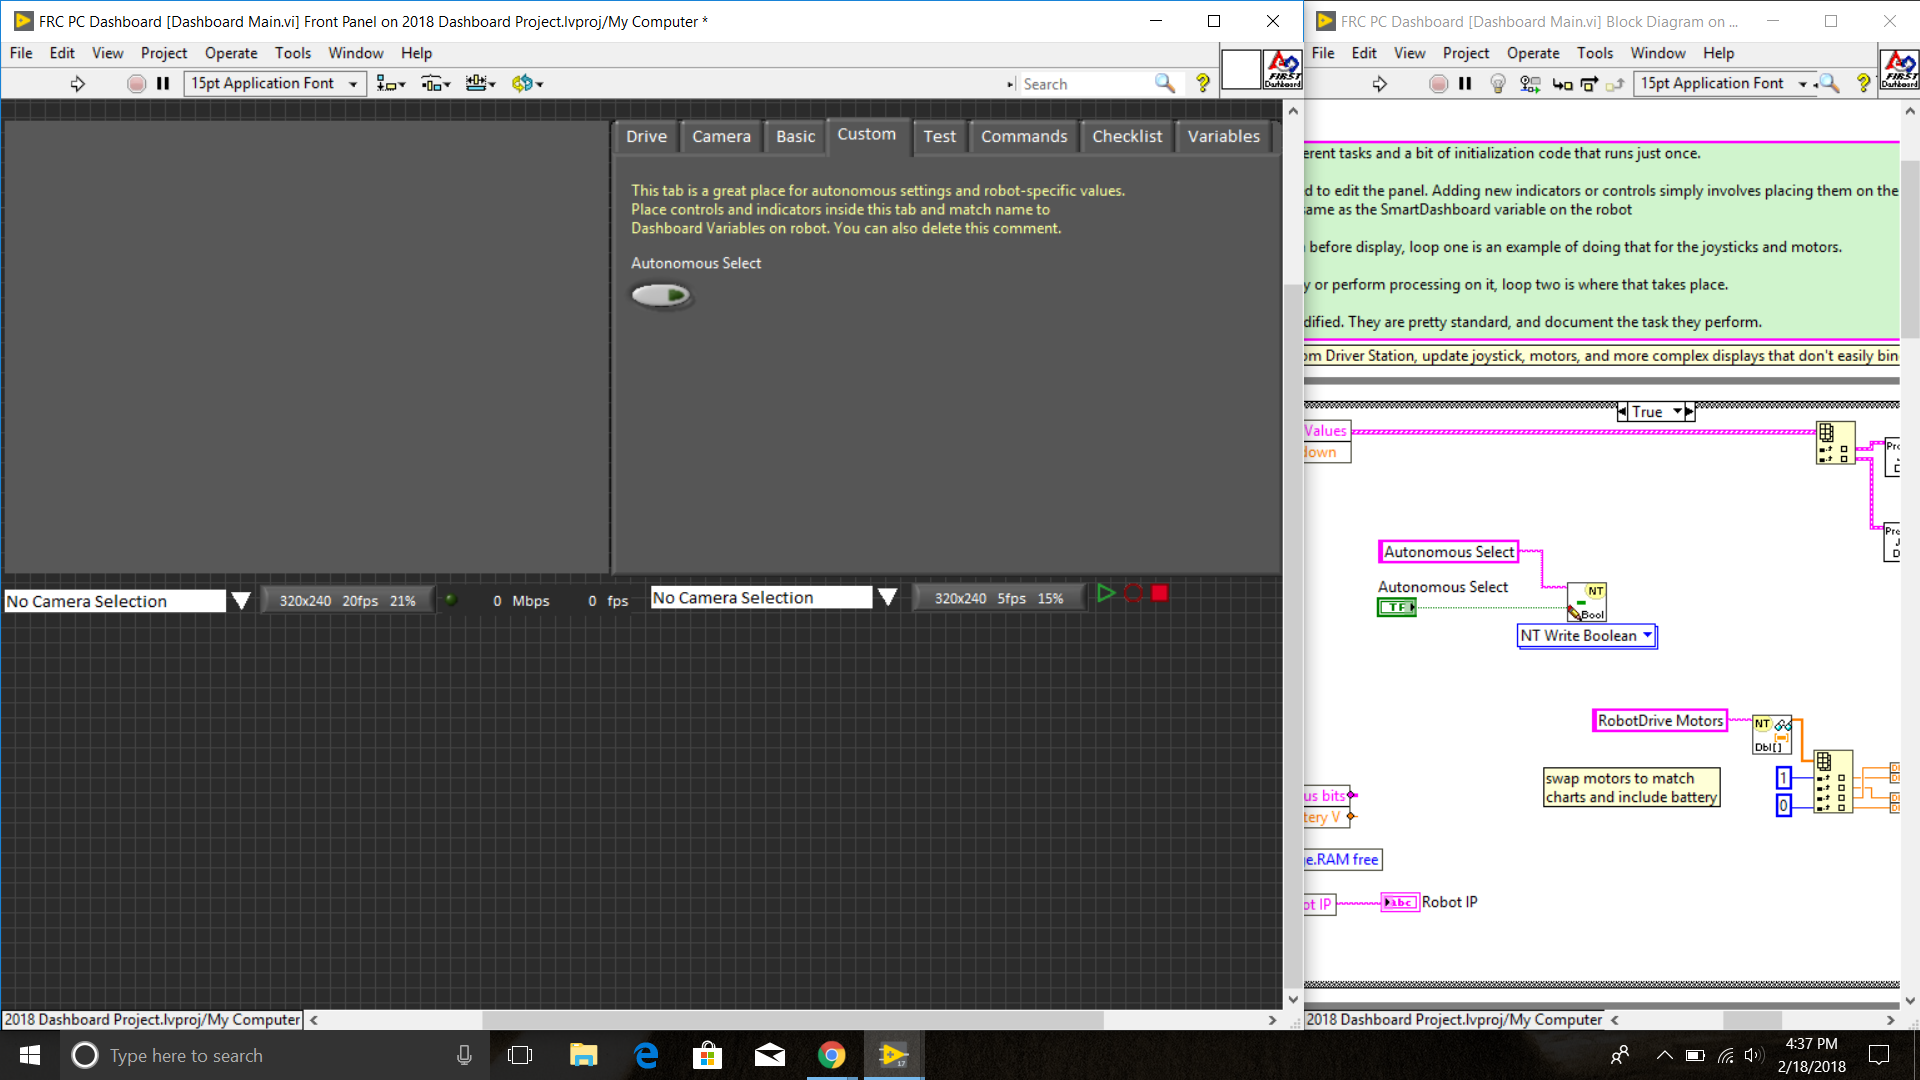The width and height of the screenshot is (1920, 1080).
Task: Select the Robot IP string indicator terminal
Action: click(1400, 903)
